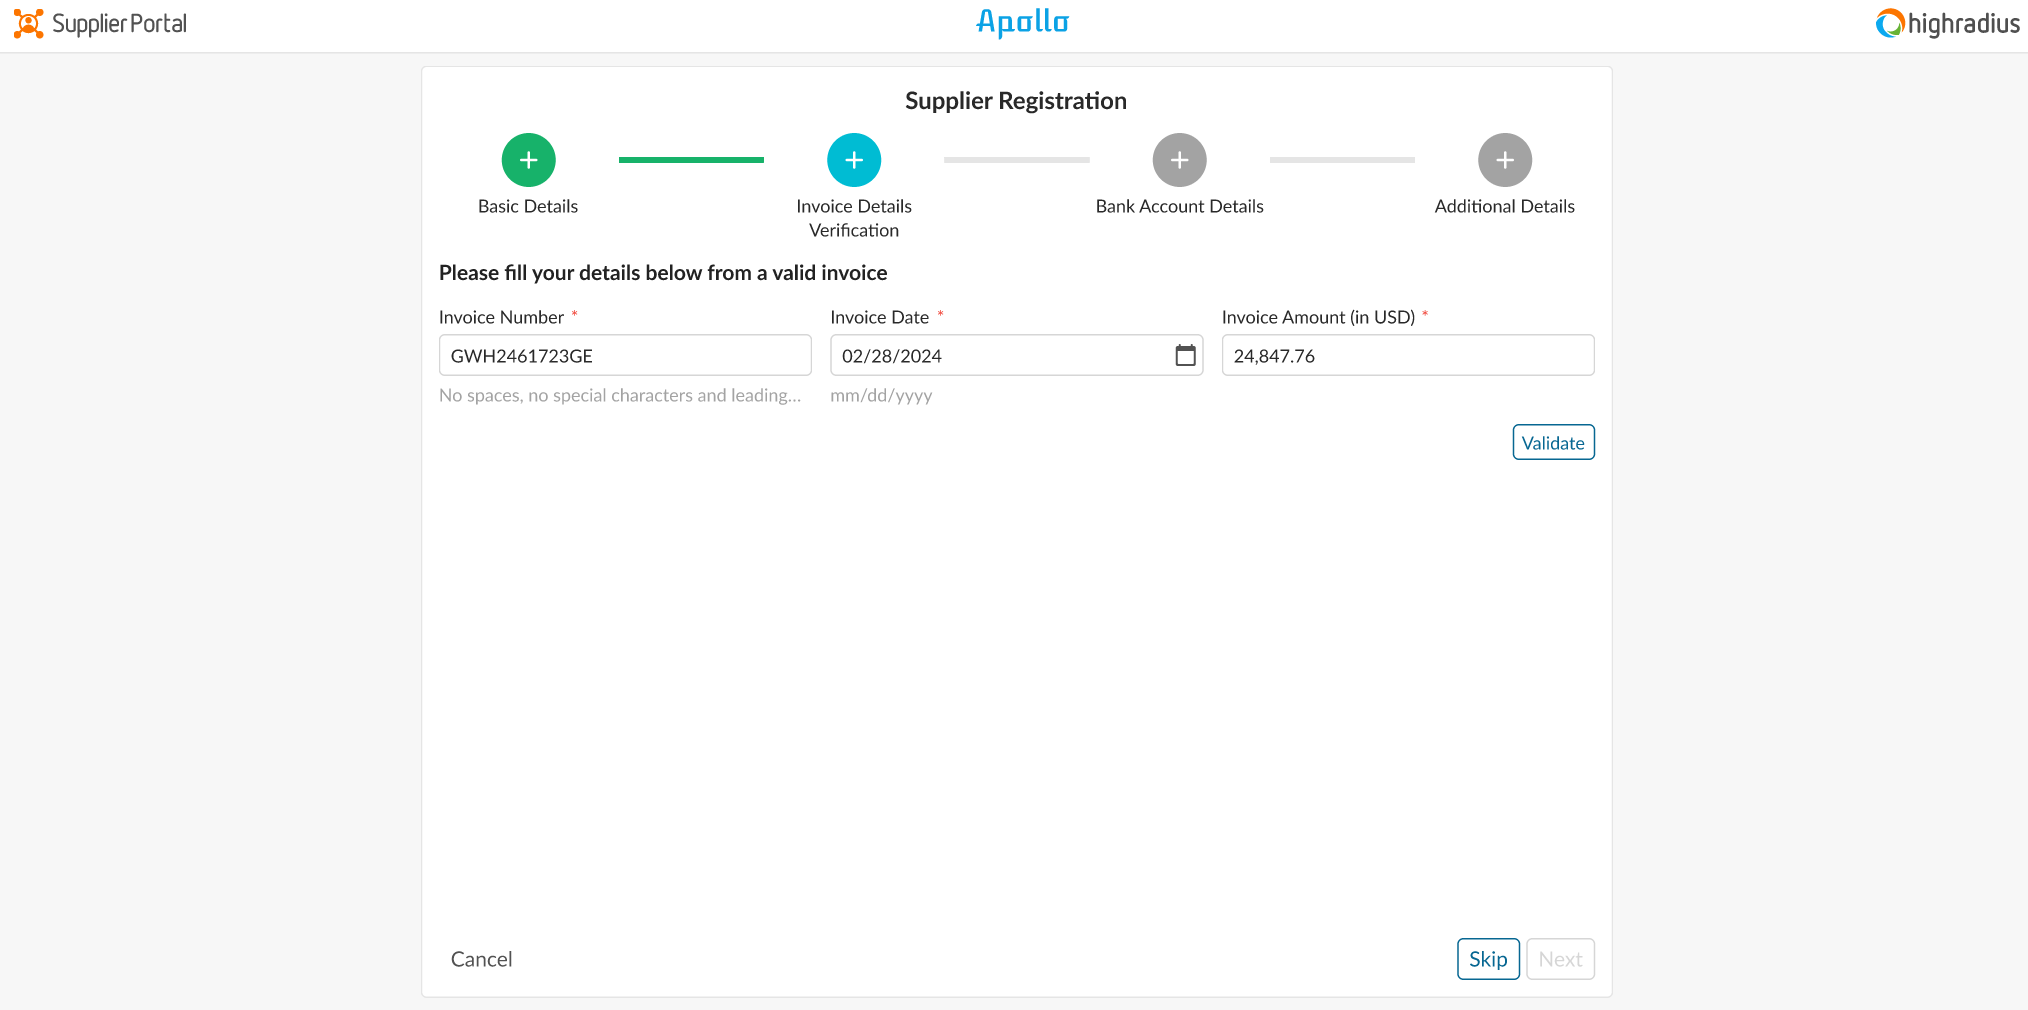Click the Validate button
Screen dimensions: 2028x1010
point(1553,442)
